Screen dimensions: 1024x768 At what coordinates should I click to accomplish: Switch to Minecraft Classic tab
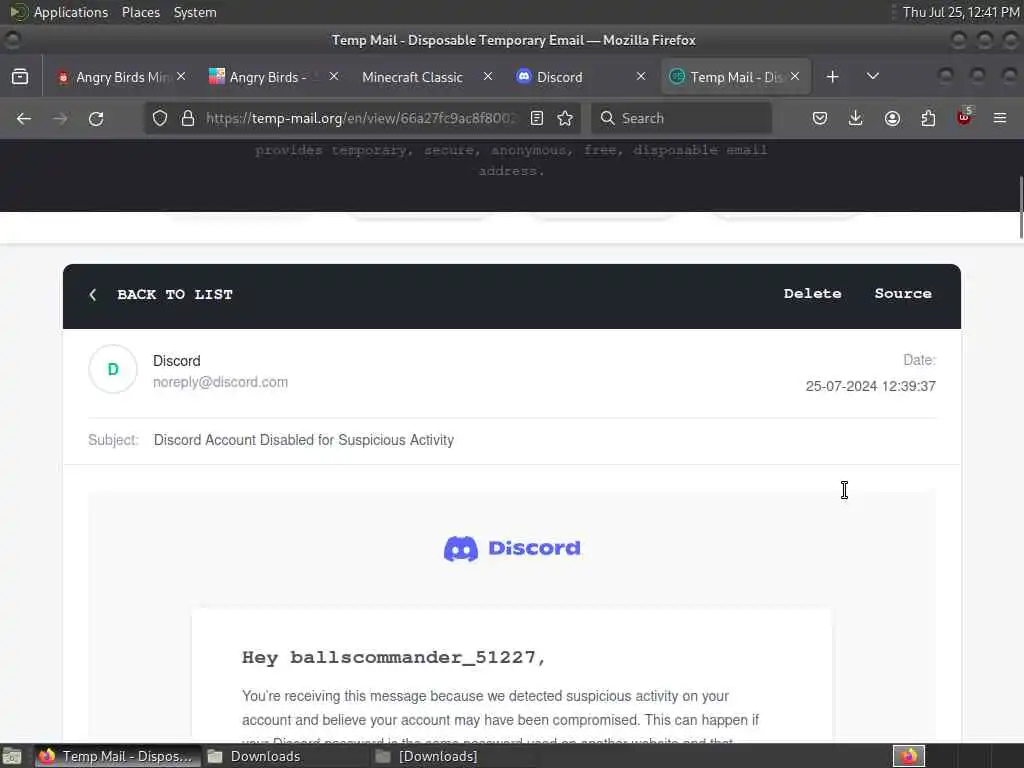pos(412,77)
